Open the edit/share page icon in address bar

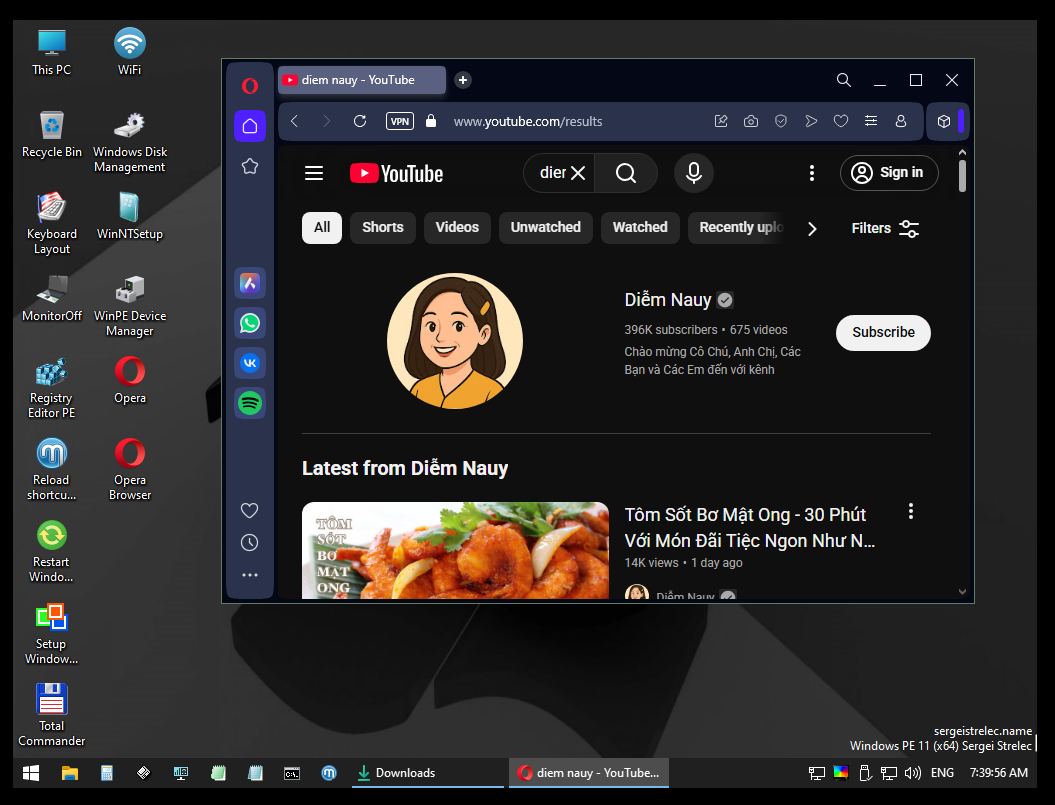click(721, 121)
